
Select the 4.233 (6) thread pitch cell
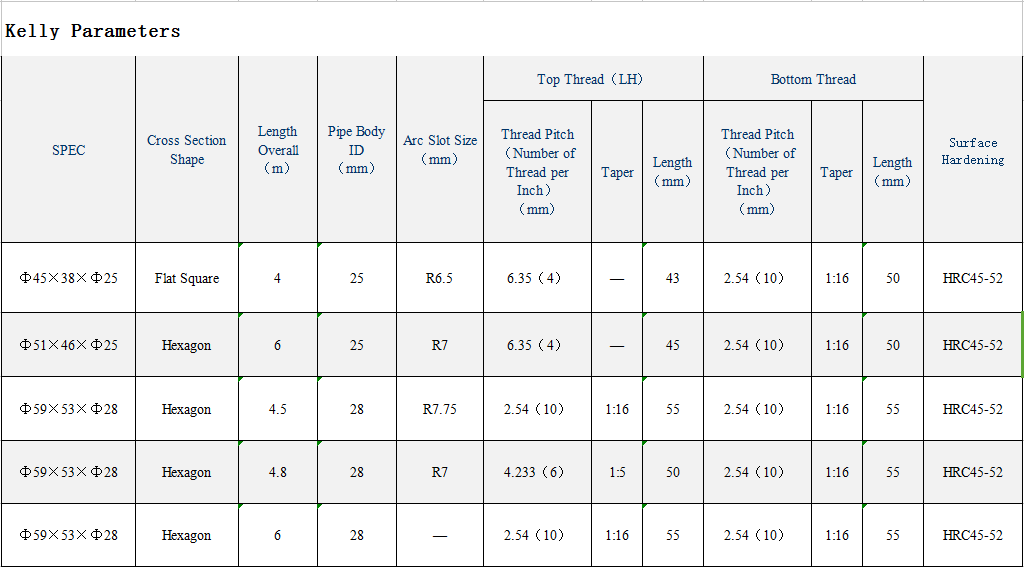click(x=536, y=472)
